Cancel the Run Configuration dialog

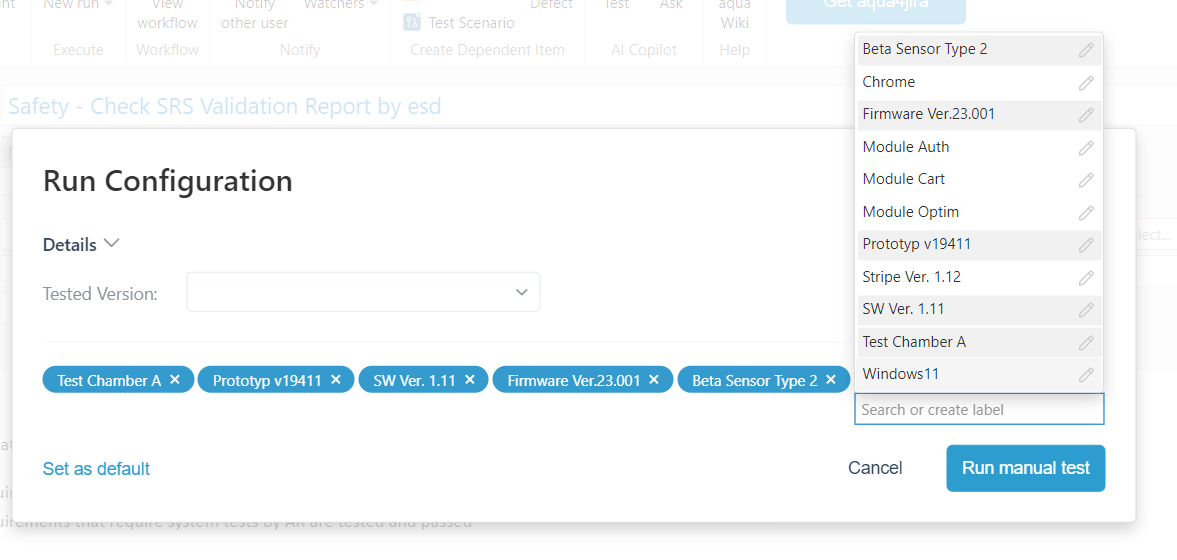tap(875, 468)
